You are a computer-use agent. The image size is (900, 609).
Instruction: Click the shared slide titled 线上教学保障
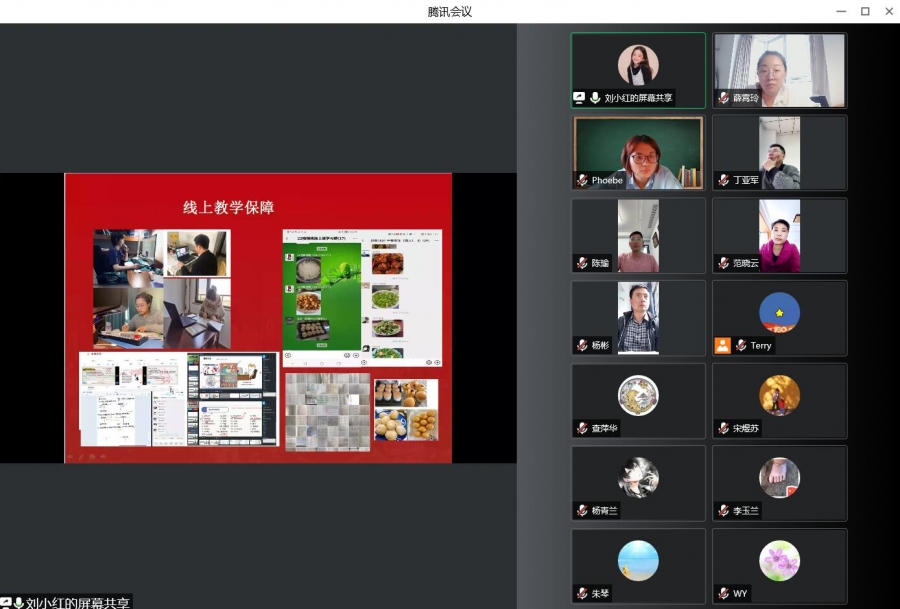(258, 318)
